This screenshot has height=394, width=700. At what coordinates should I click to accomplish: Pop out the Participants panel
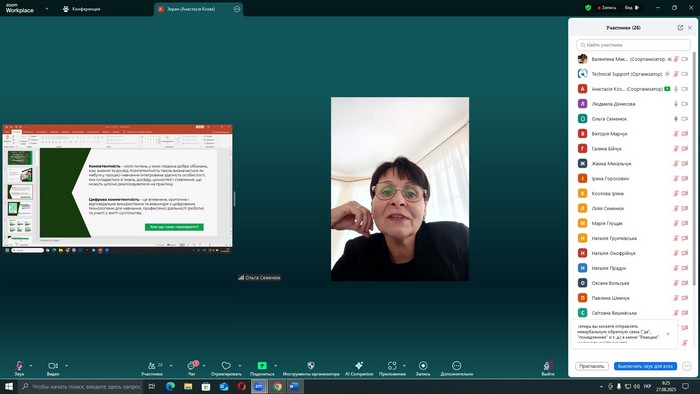(680, 28)
